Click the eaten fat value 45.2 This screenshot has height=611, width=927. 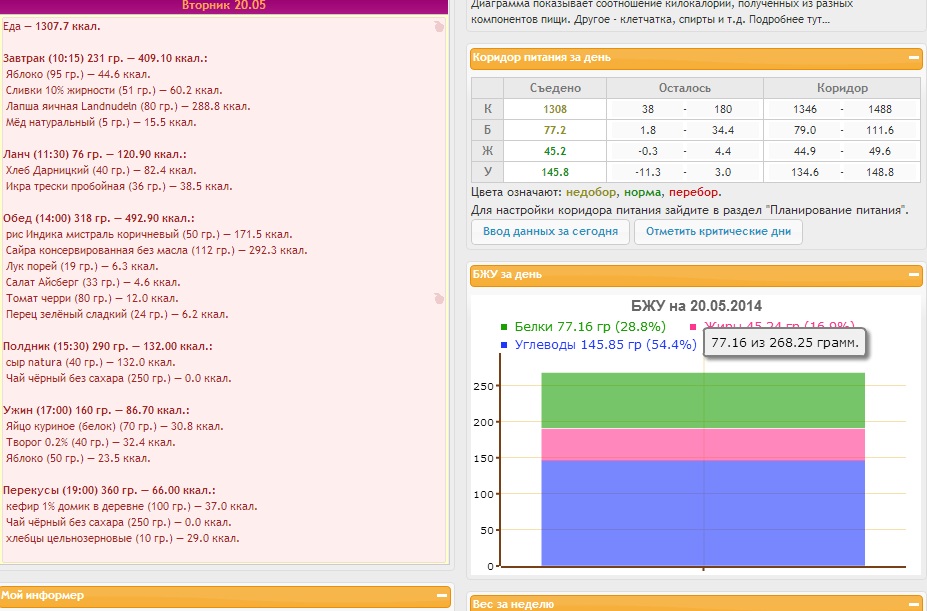click(x=555, y=151)
